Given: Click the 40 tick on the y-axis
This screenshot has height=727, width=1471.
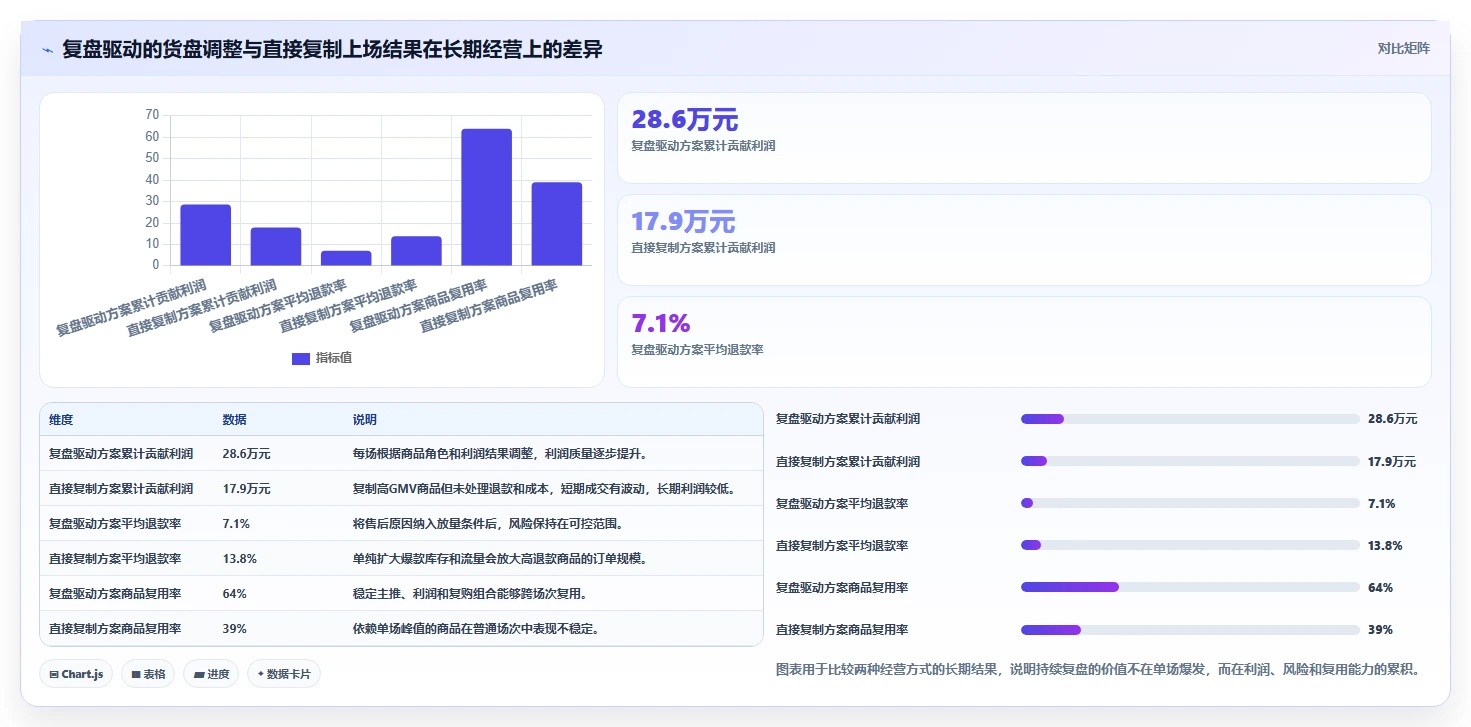Looking at the screenshot, I should click(152, 179).
